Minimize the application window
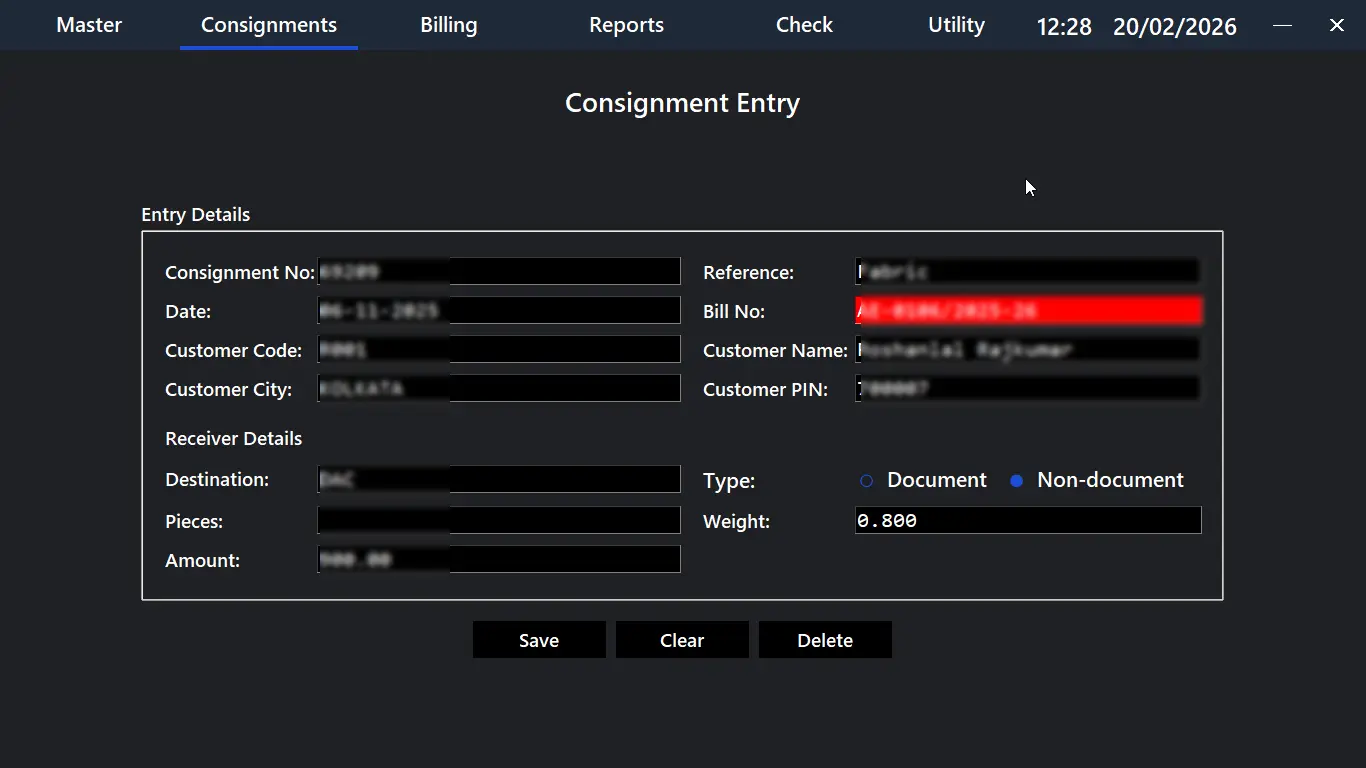 (x=1282, y=26)
